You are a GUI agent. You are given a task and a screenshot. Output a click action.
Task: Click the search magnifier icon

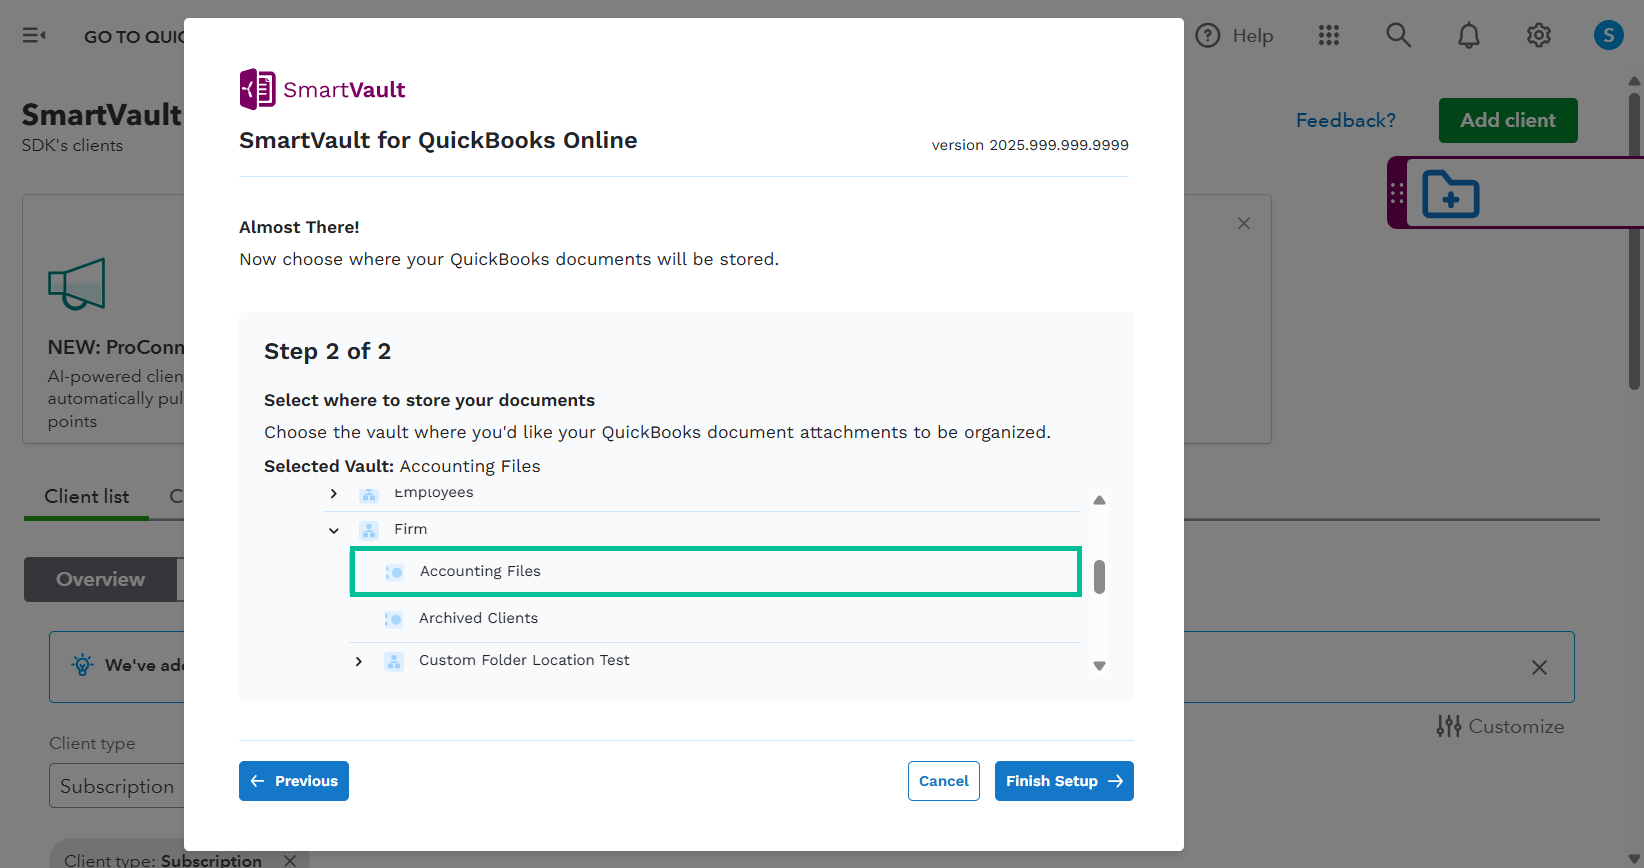click(1399, 36)
